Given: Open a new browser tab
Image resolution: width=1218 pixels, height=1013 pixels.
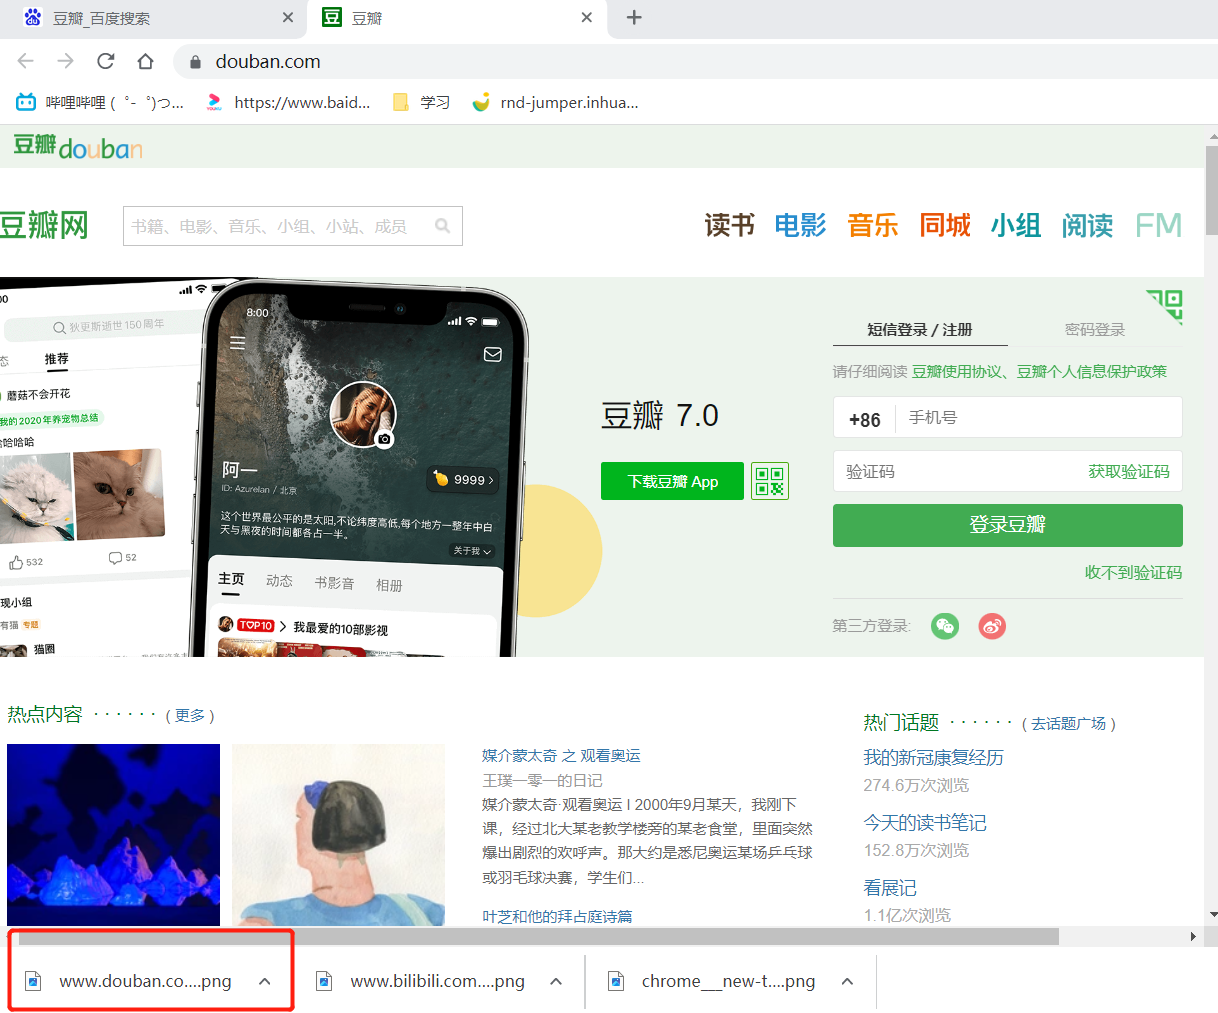Looking at the screenshot, I should click(x=634, y=17).
